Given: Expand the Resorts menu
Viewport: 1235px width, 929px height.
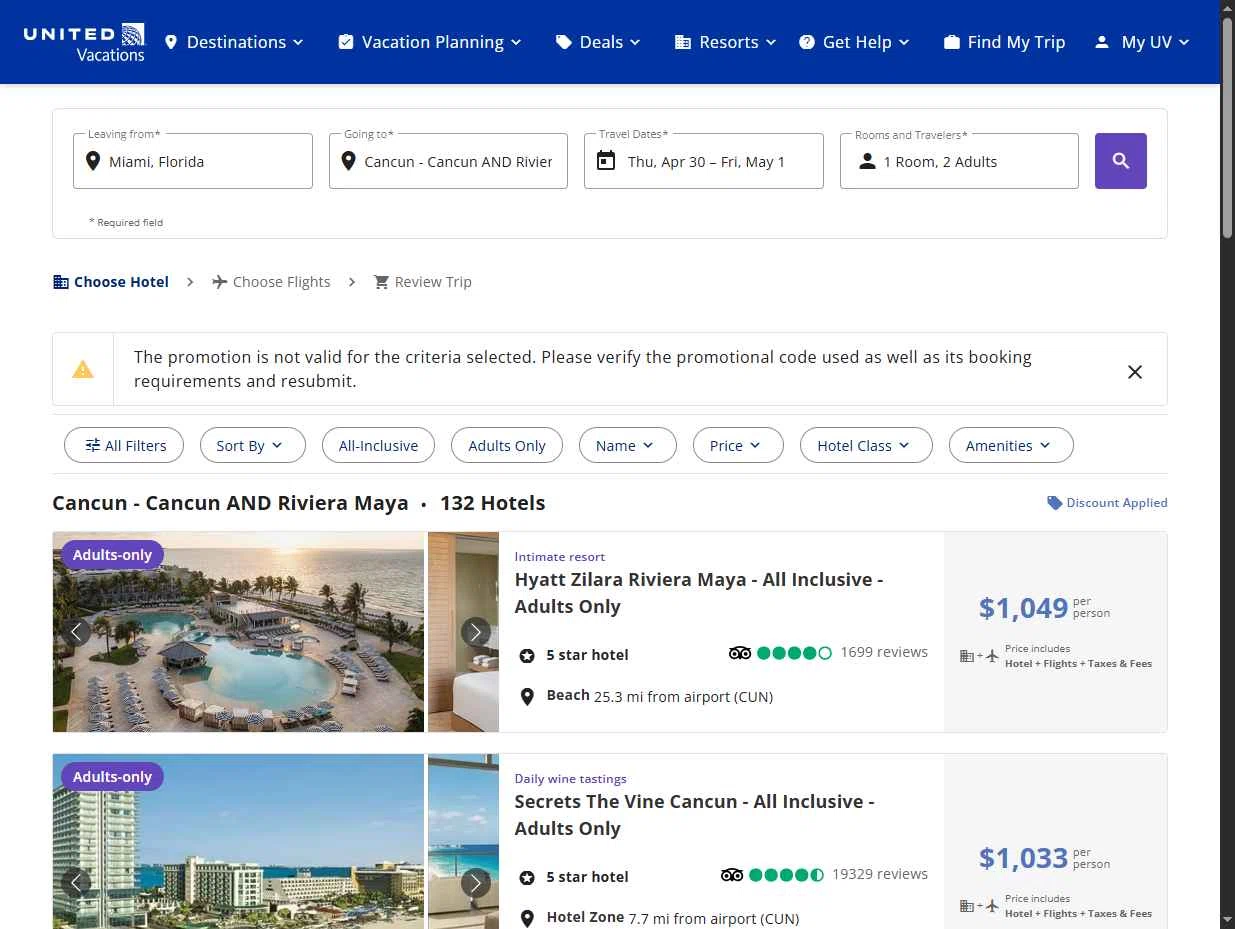Looking at the screenshot, I should (726, 42).
